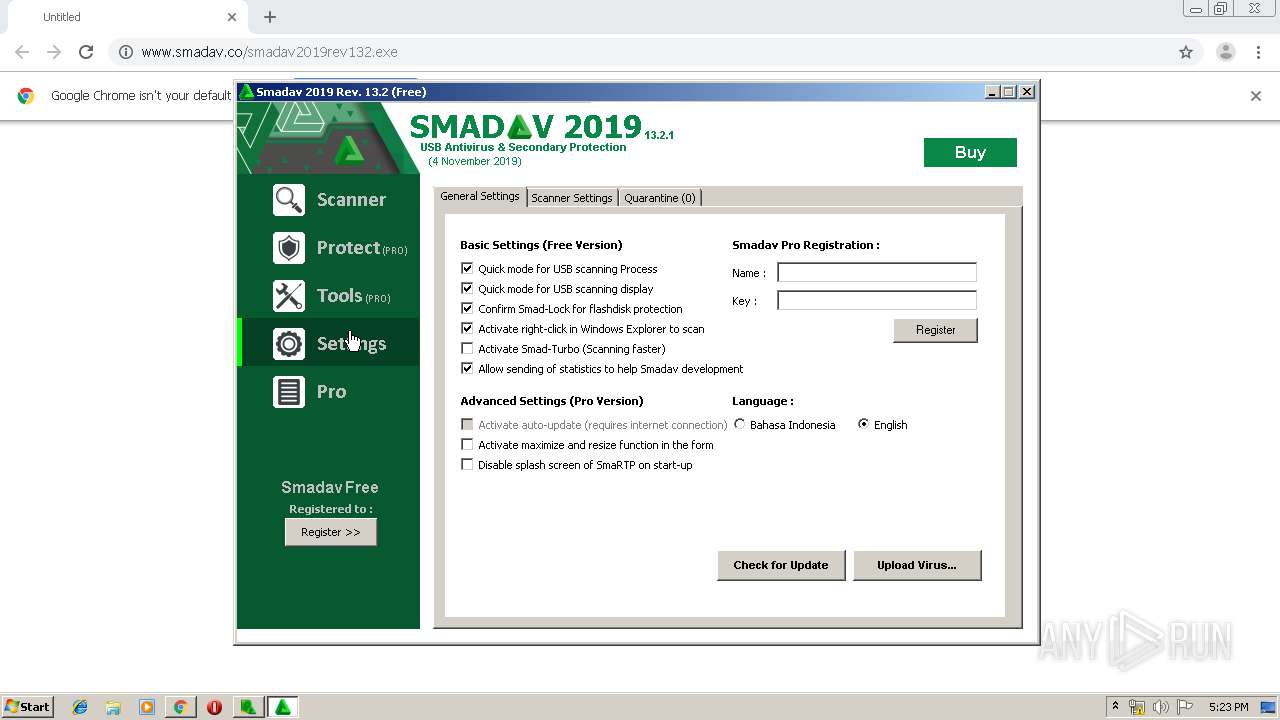The width and height of the screenshot is (1280, 720).
Task: Switch to the General Settings tab
Action: coord(480,197)
